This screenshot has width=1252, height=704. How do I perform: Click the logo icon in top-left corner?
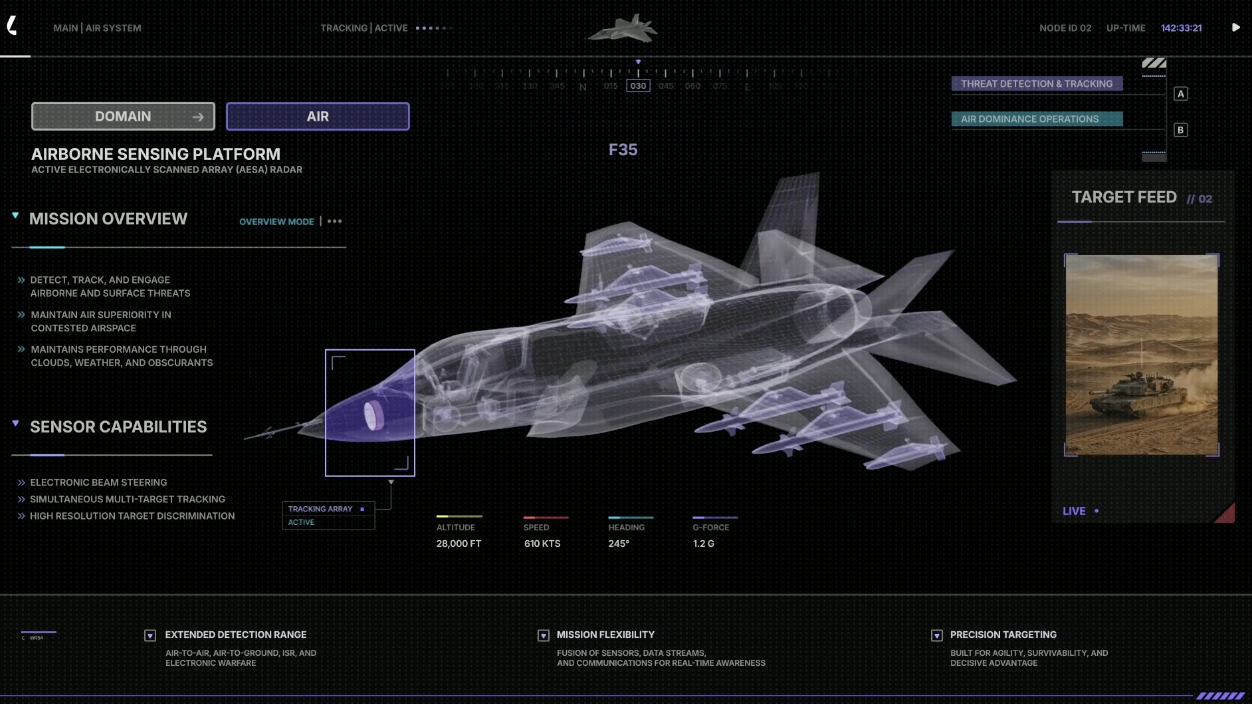12,26
